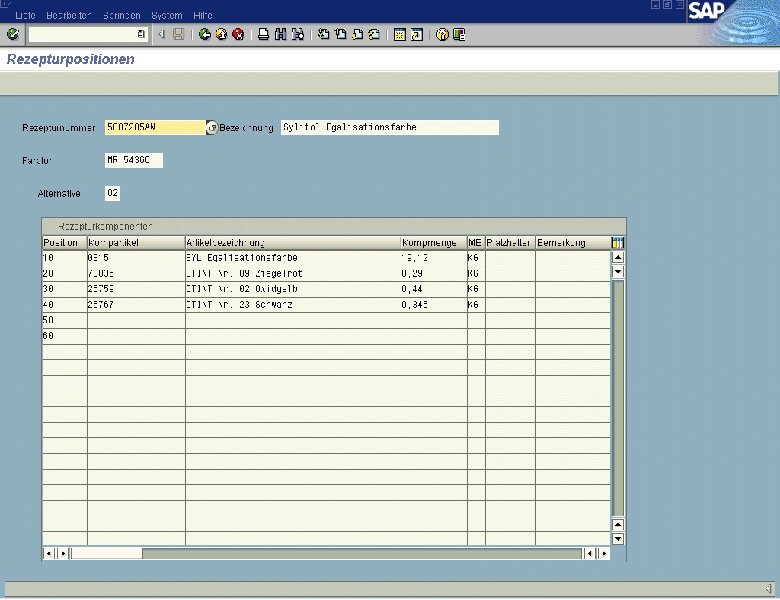Open the table column configuration icon
The width and height of the screenshot is (780, 600).
618,243
